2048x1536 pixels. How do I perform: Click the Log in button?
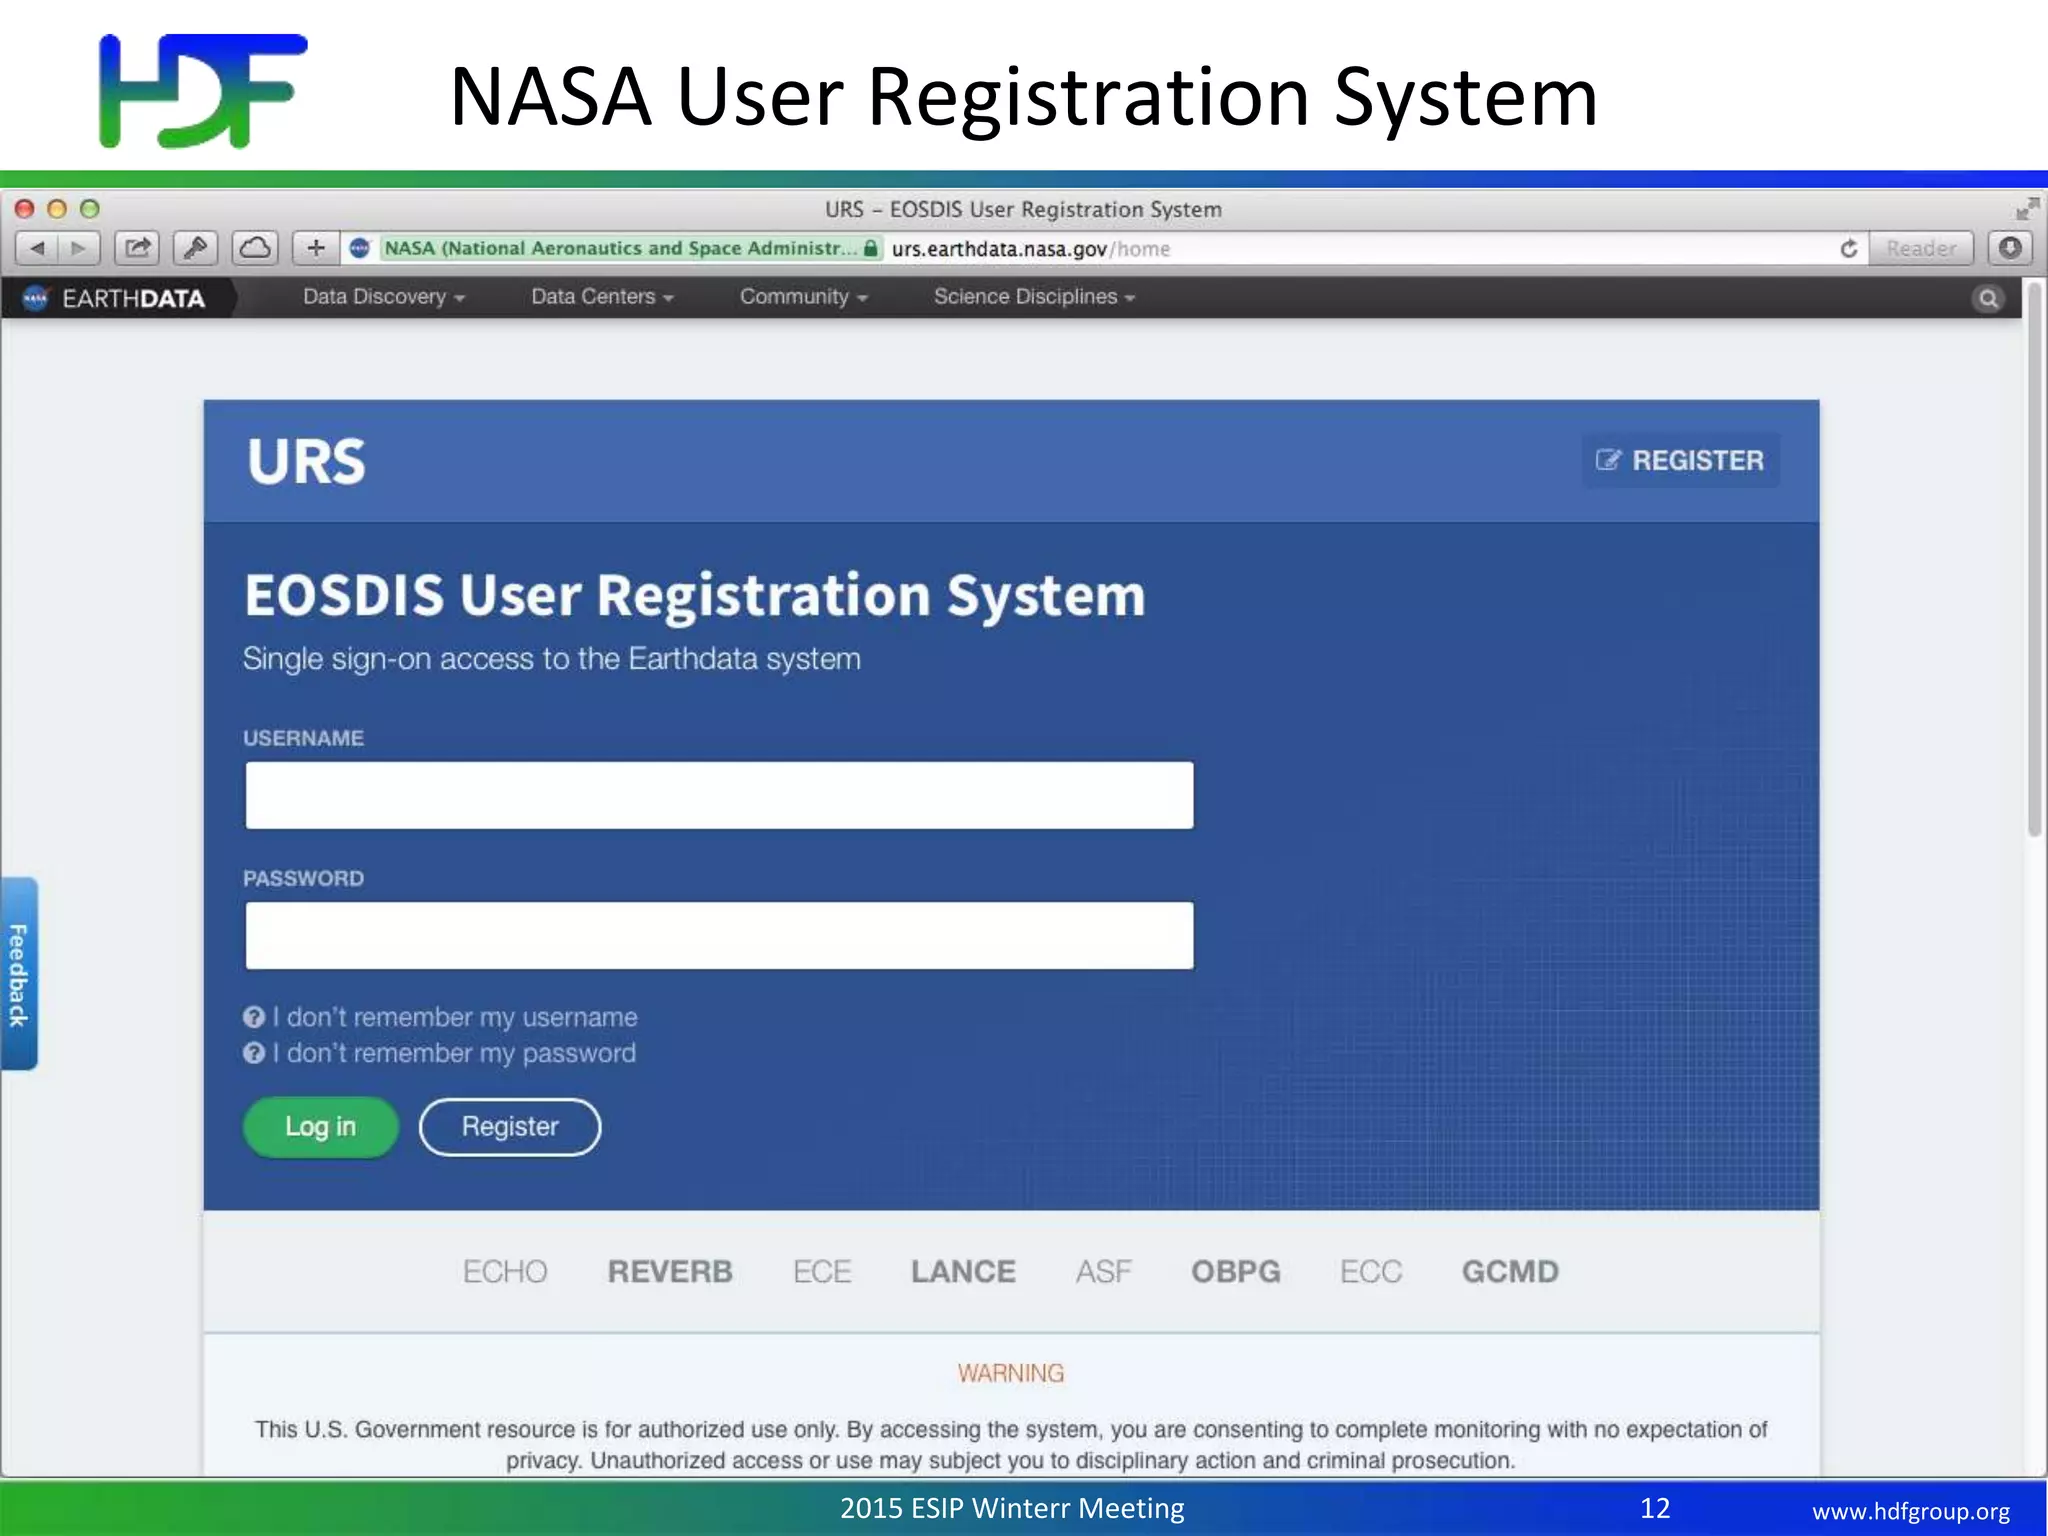point(320,1127)
